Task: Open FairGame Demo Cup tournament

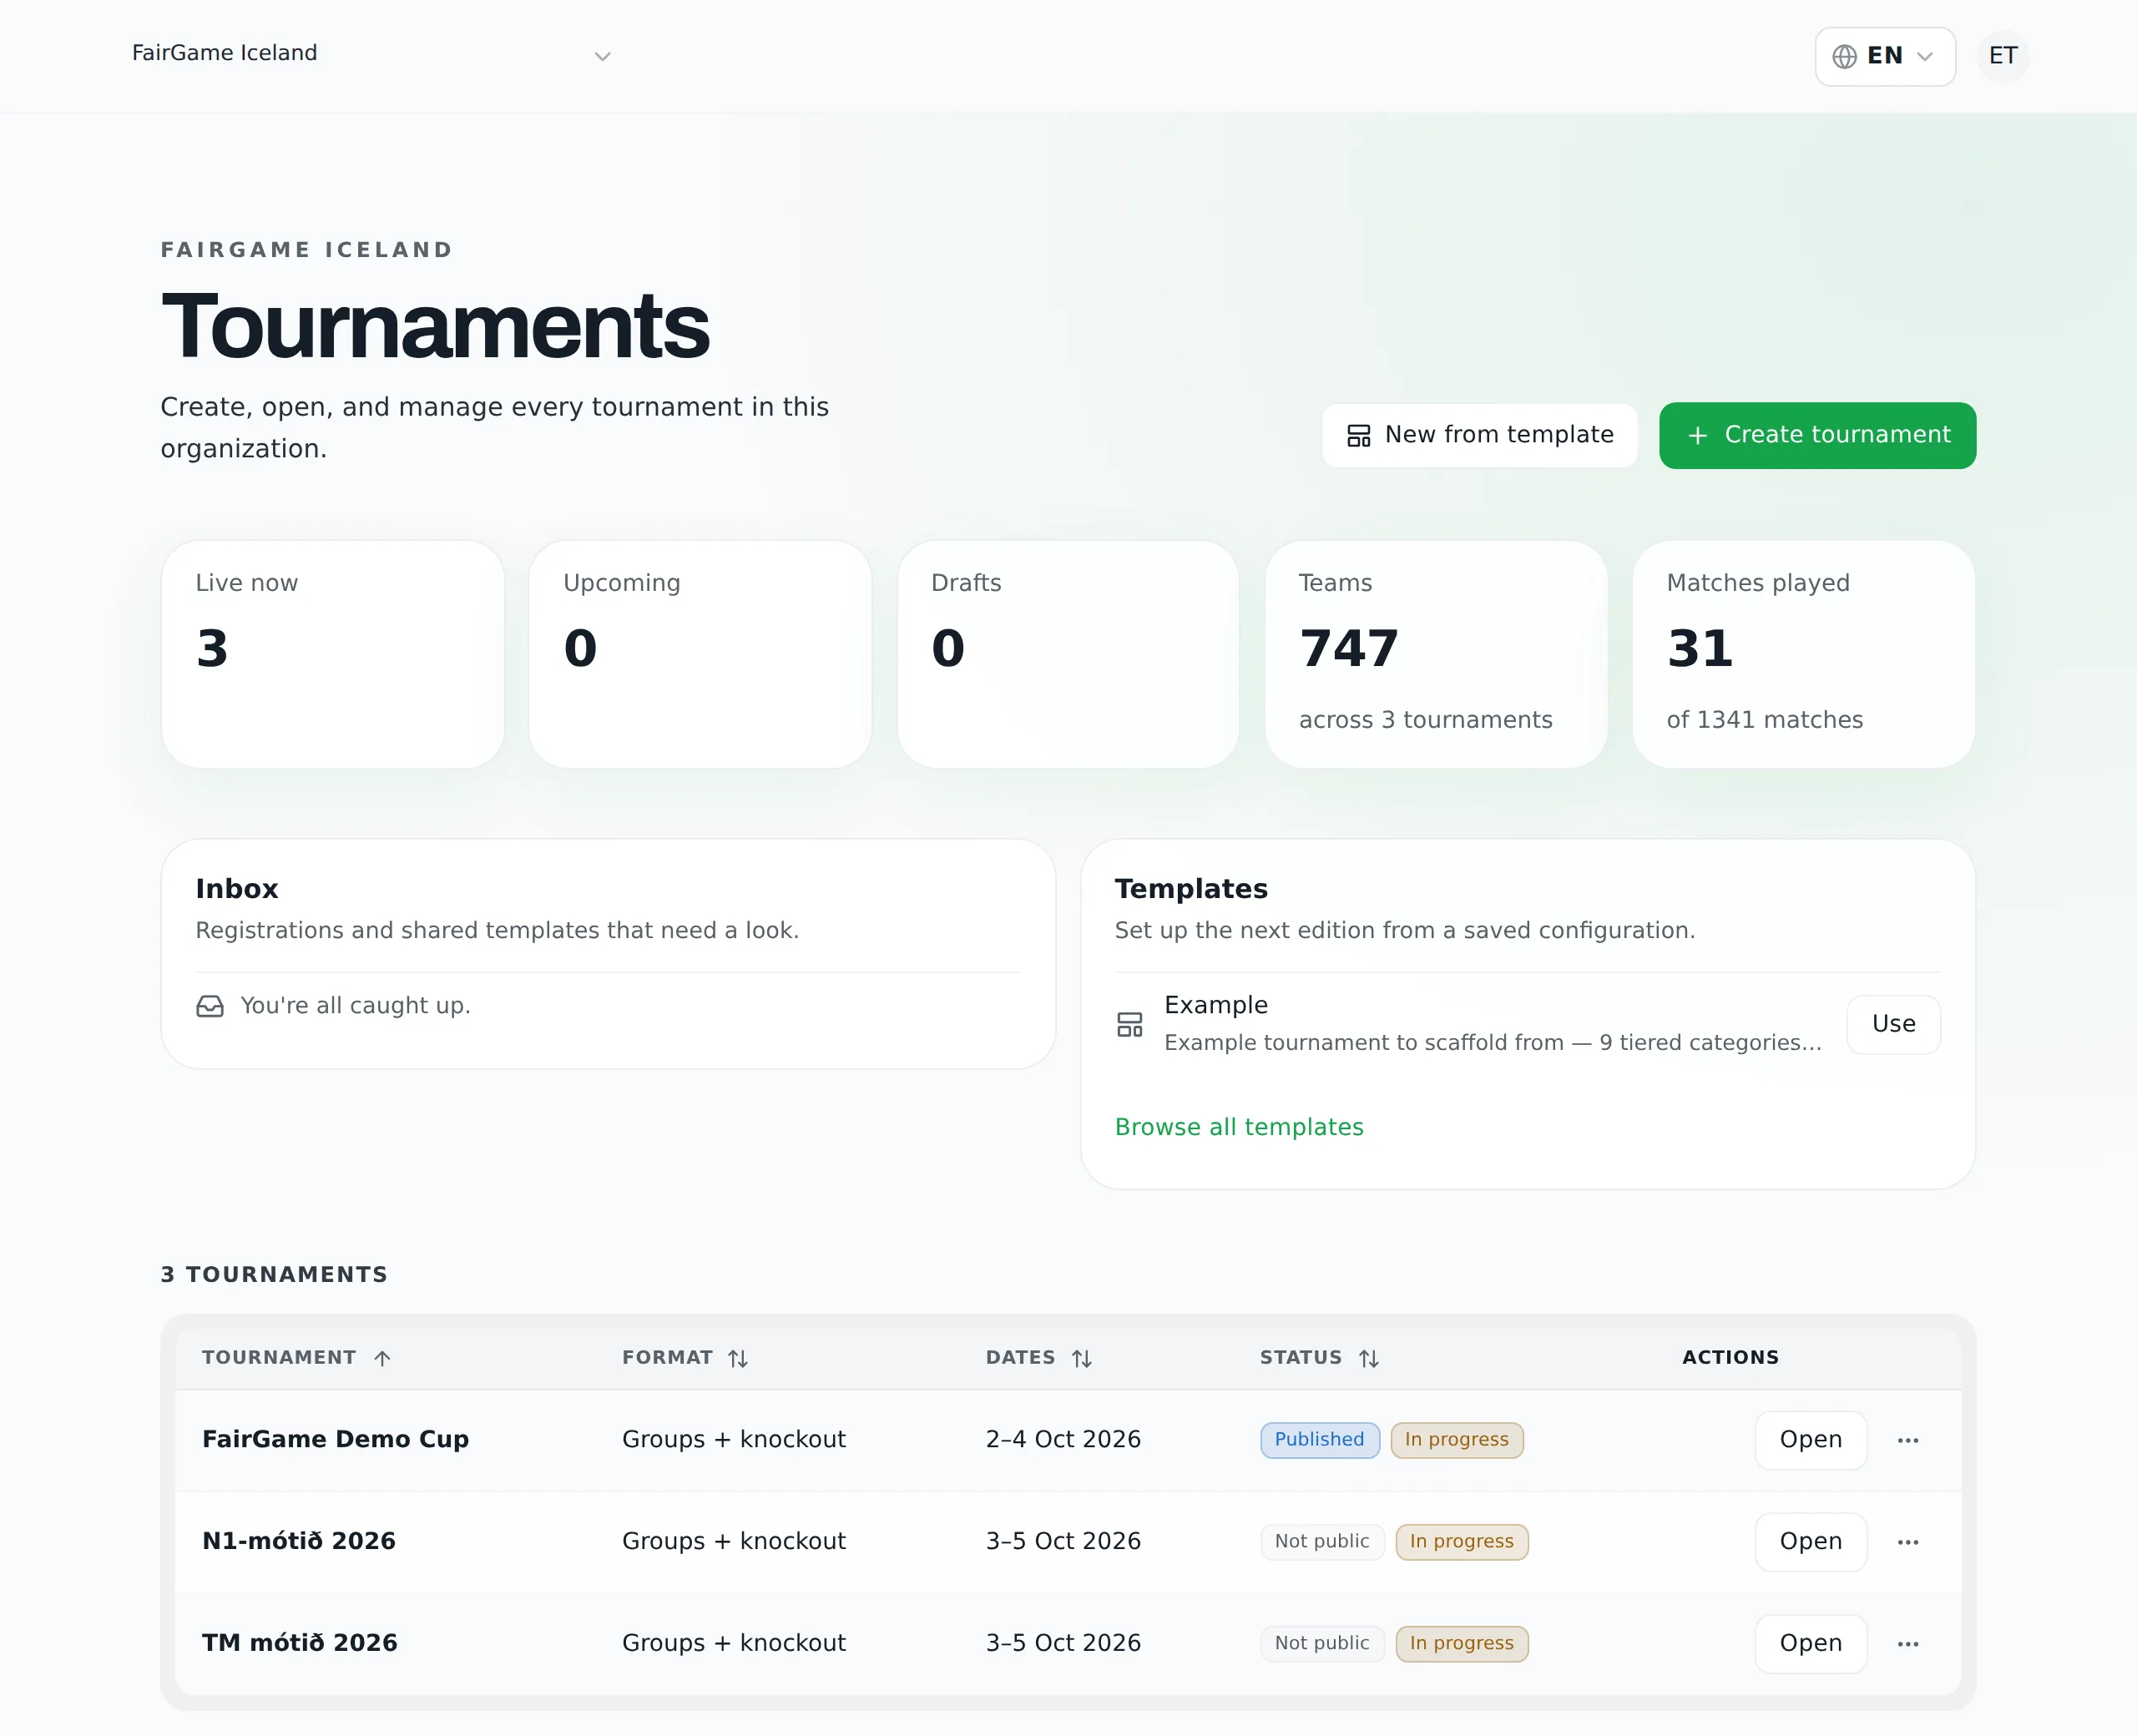Action: tap(1810, 1440)
